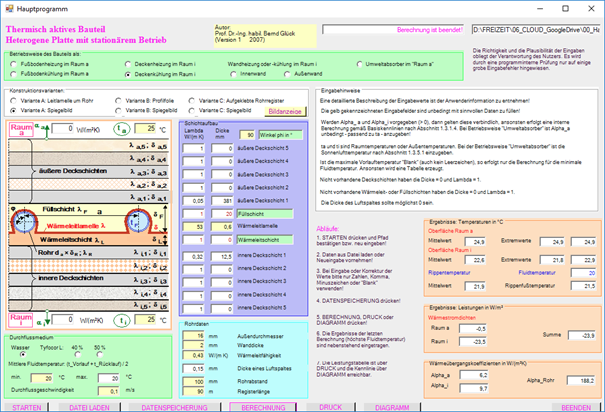The image size is (605, 412).
Task: Choose Außenwand radio button
Action: (x=287, y=74)
